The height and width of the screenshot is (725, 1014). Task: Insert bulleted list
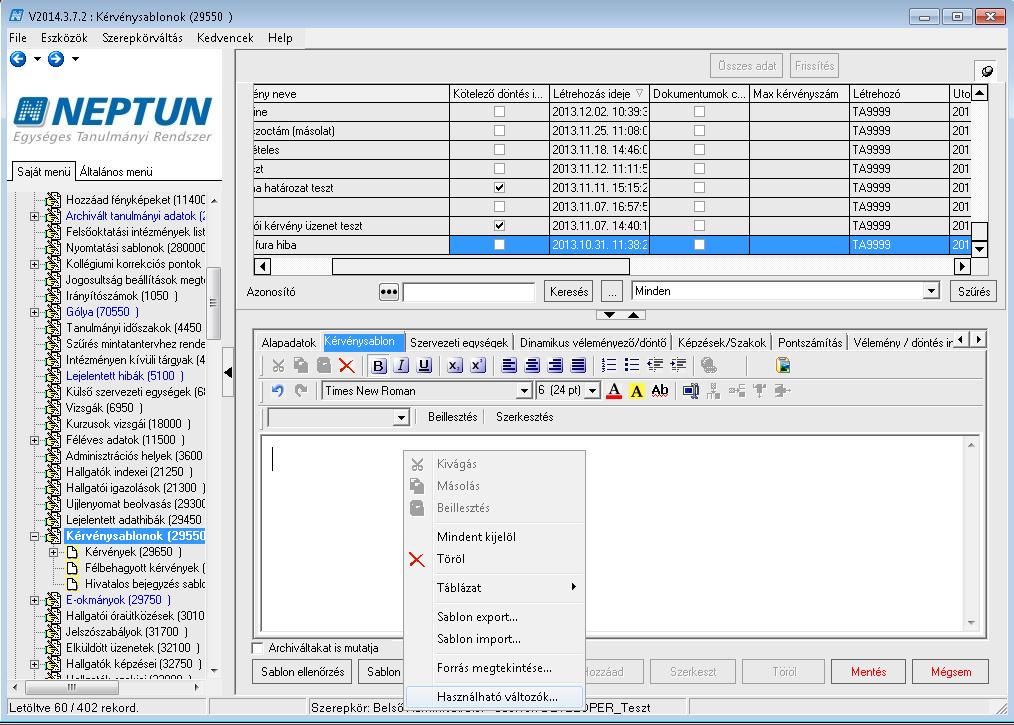click(632, 365)
